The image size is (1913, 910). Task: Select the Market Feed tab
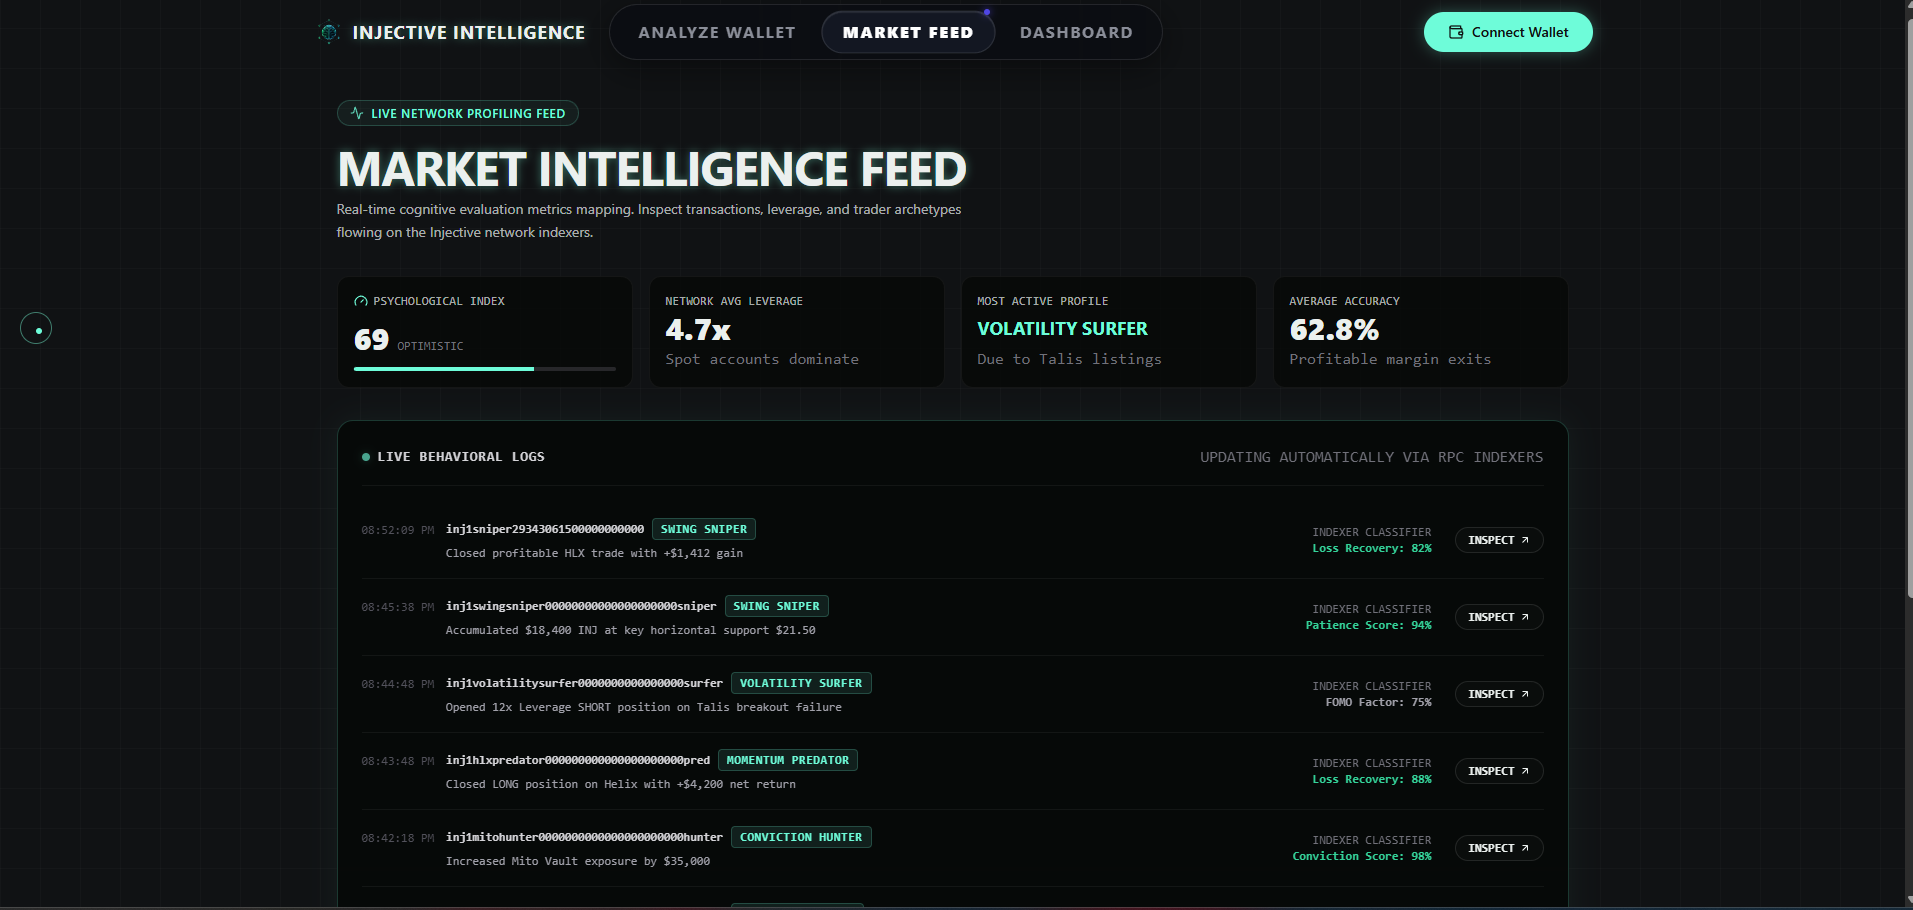tap(908, 32)
